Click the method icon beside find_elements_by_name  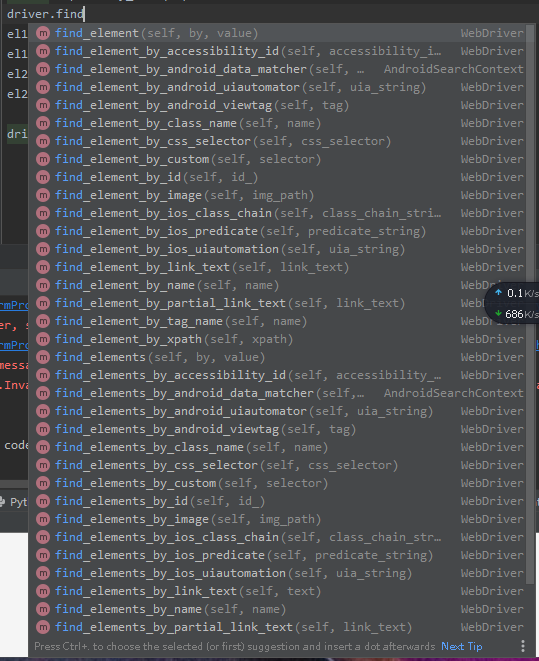(x=43, y=609)
